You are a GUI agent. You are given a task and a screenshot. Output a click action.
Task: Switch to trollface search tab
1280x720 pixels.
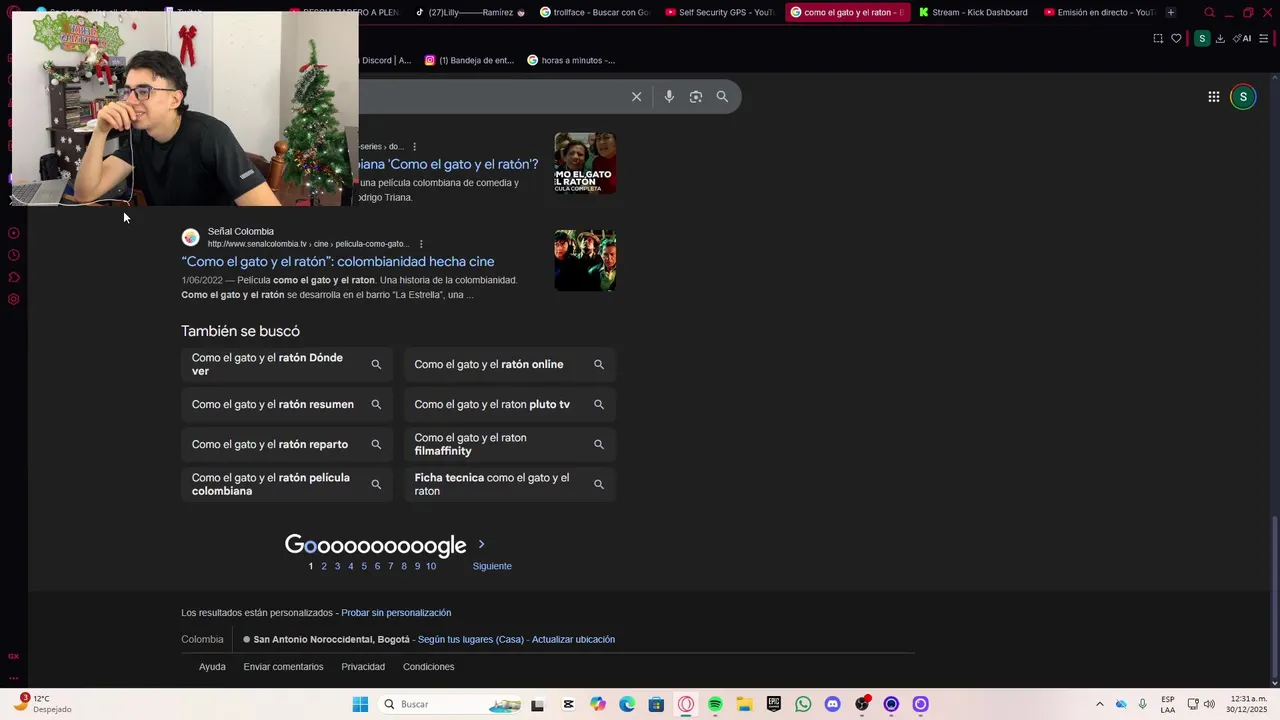(x=594, y=13)
